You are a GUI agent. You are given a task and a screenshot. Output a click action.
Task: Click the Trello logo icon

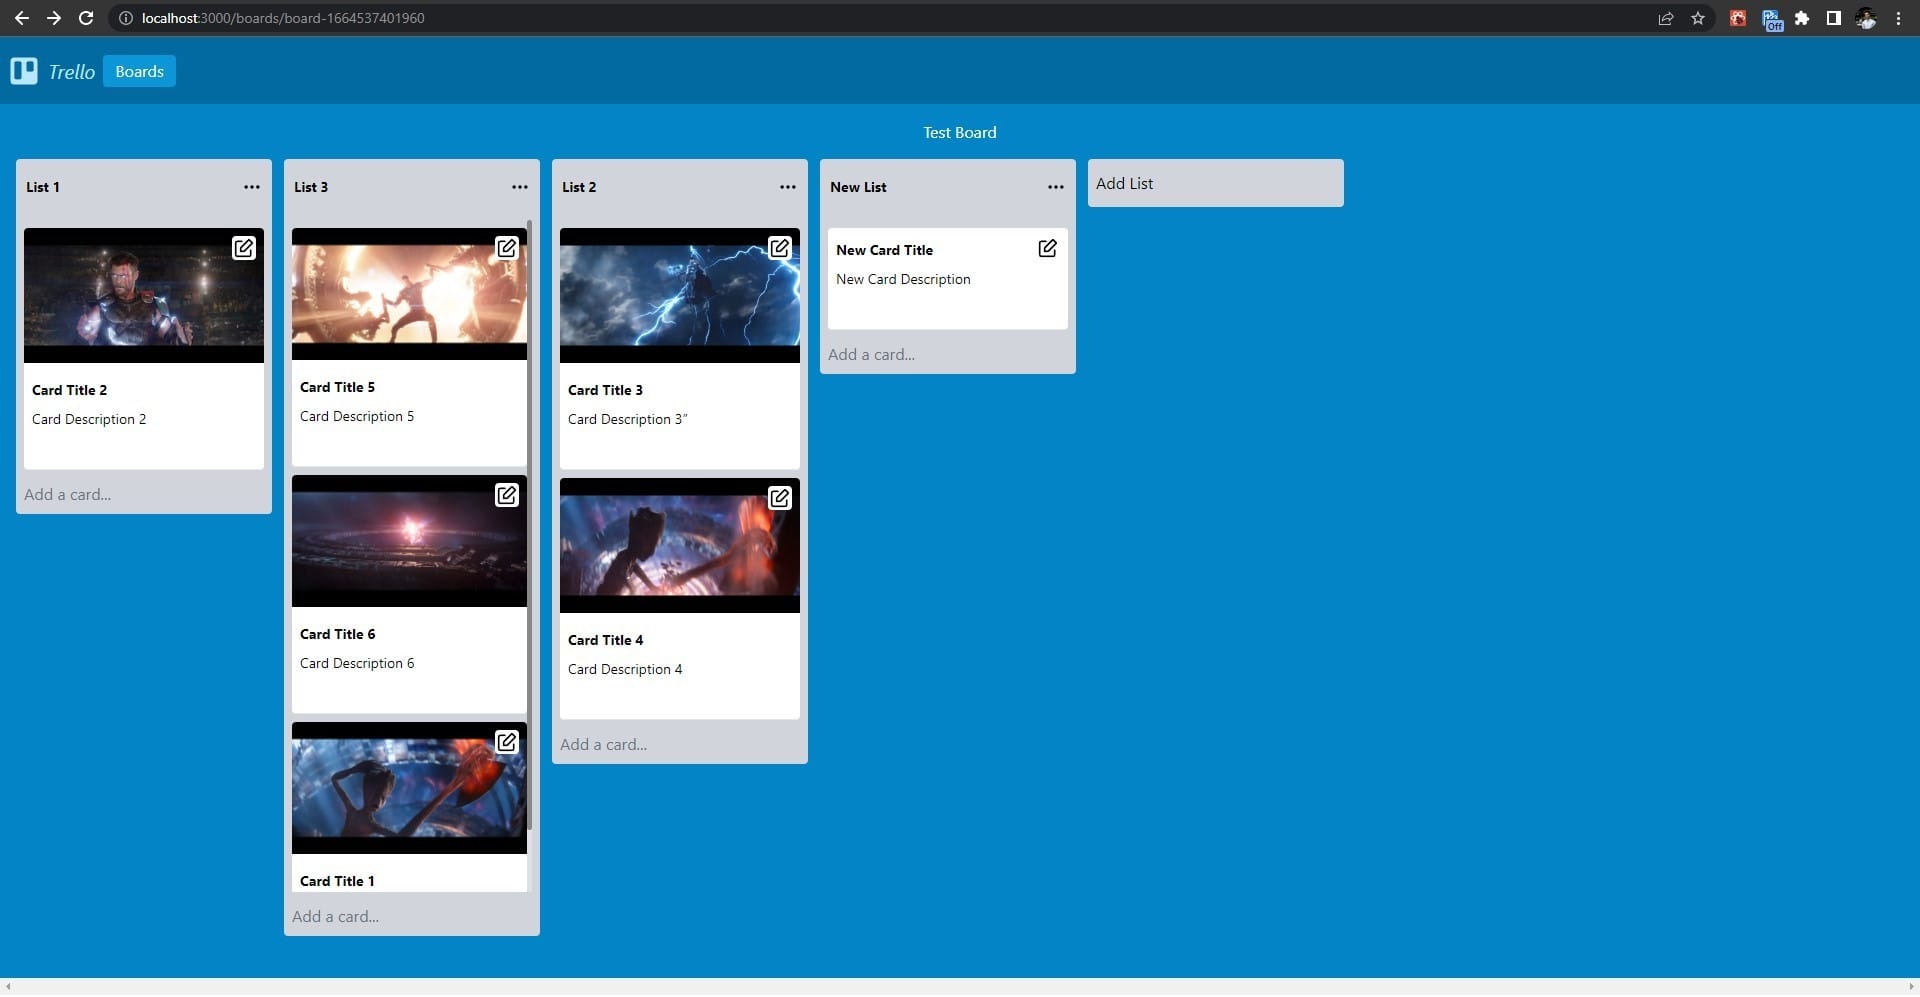click(x=24, y=71)
